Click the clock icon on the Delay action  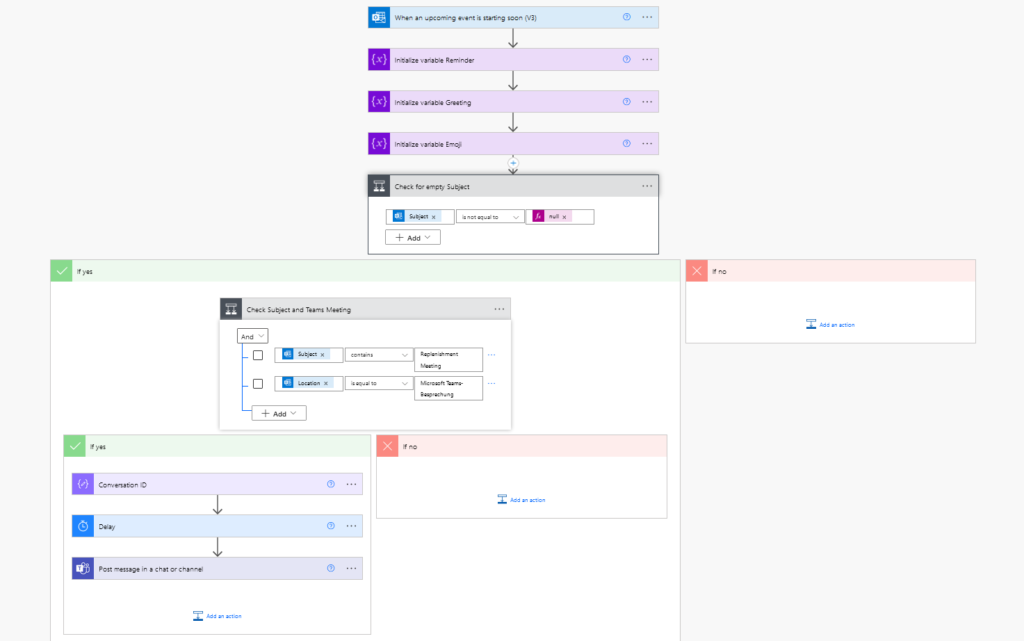[82, 526]
